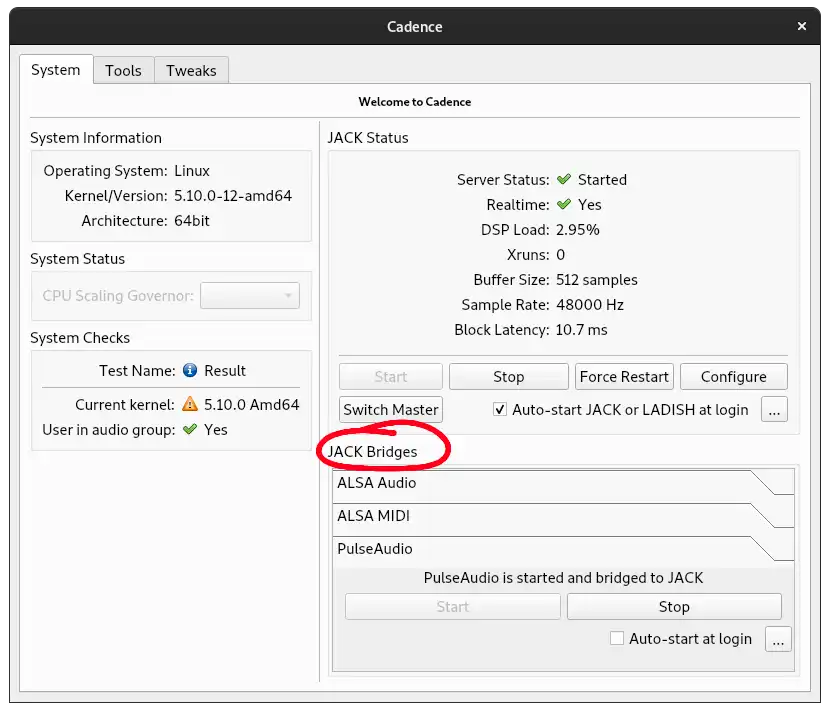Open PulseAudio auto-start options ellipsis button
The width and height of the screenshot is (830, 712).
click(x=778, y=639)
